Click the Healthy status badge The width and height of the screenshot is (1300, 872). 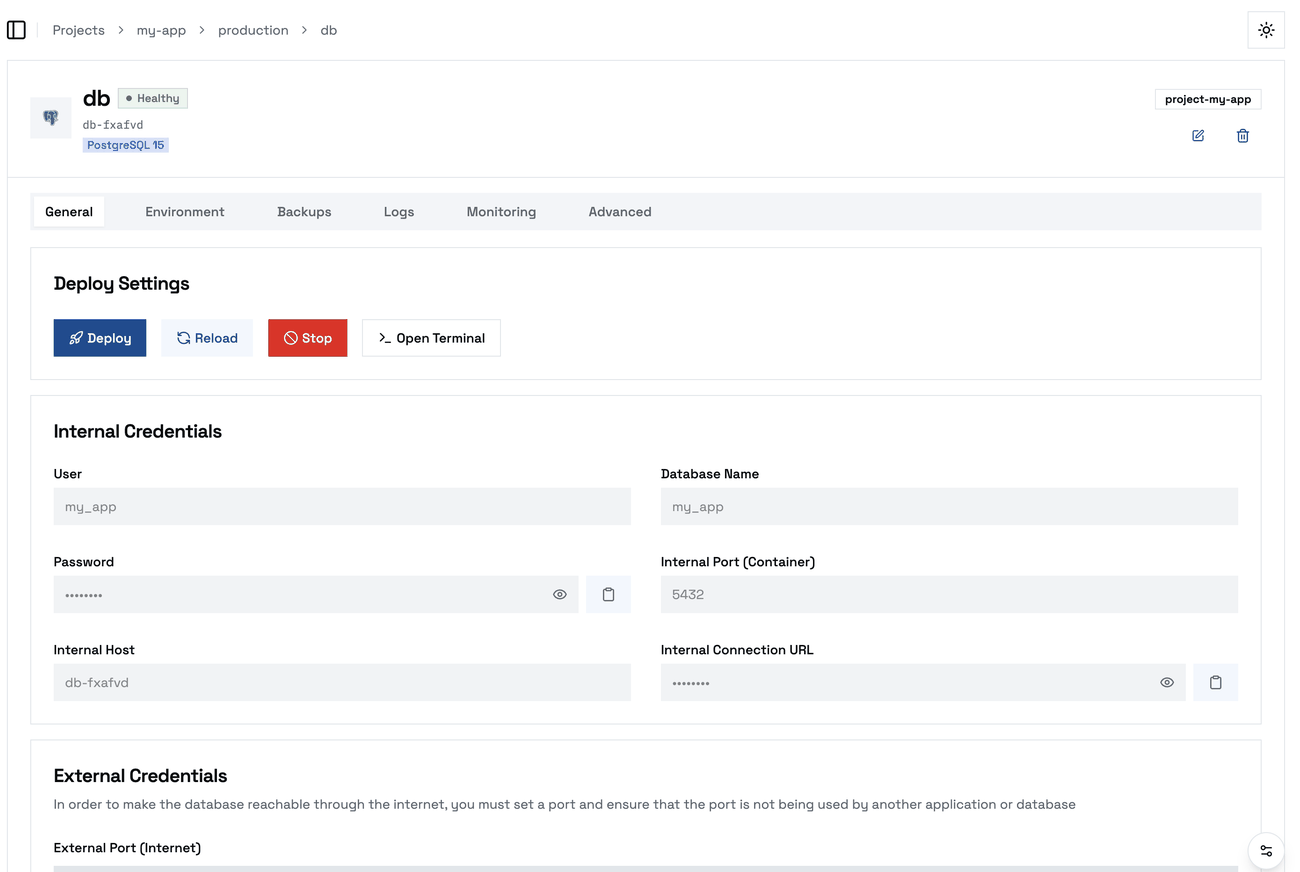point(153,98)
